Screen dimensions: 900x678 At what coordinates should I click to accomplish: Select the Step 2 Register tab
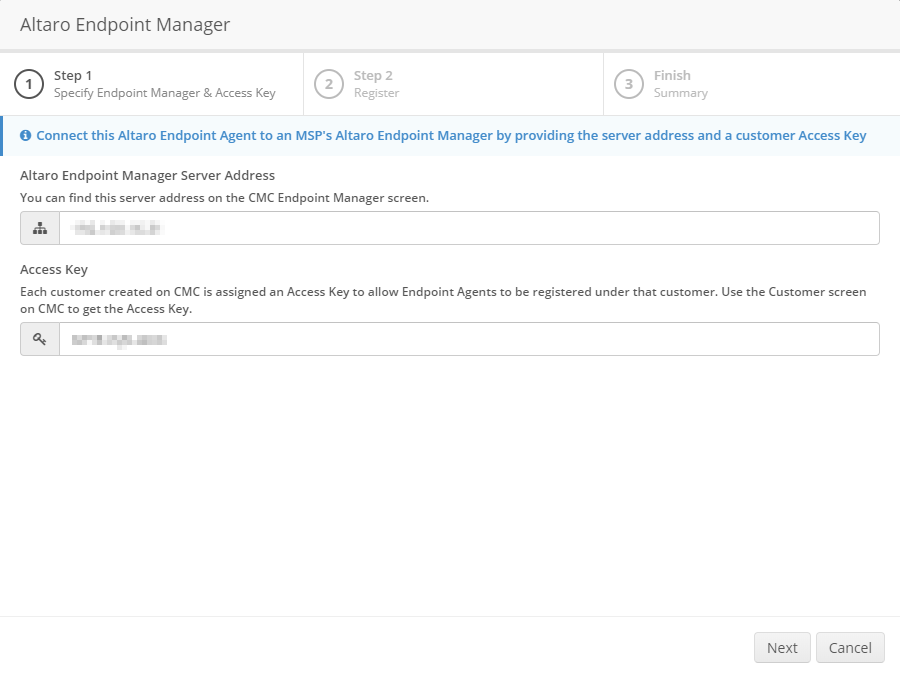[453, 84]
